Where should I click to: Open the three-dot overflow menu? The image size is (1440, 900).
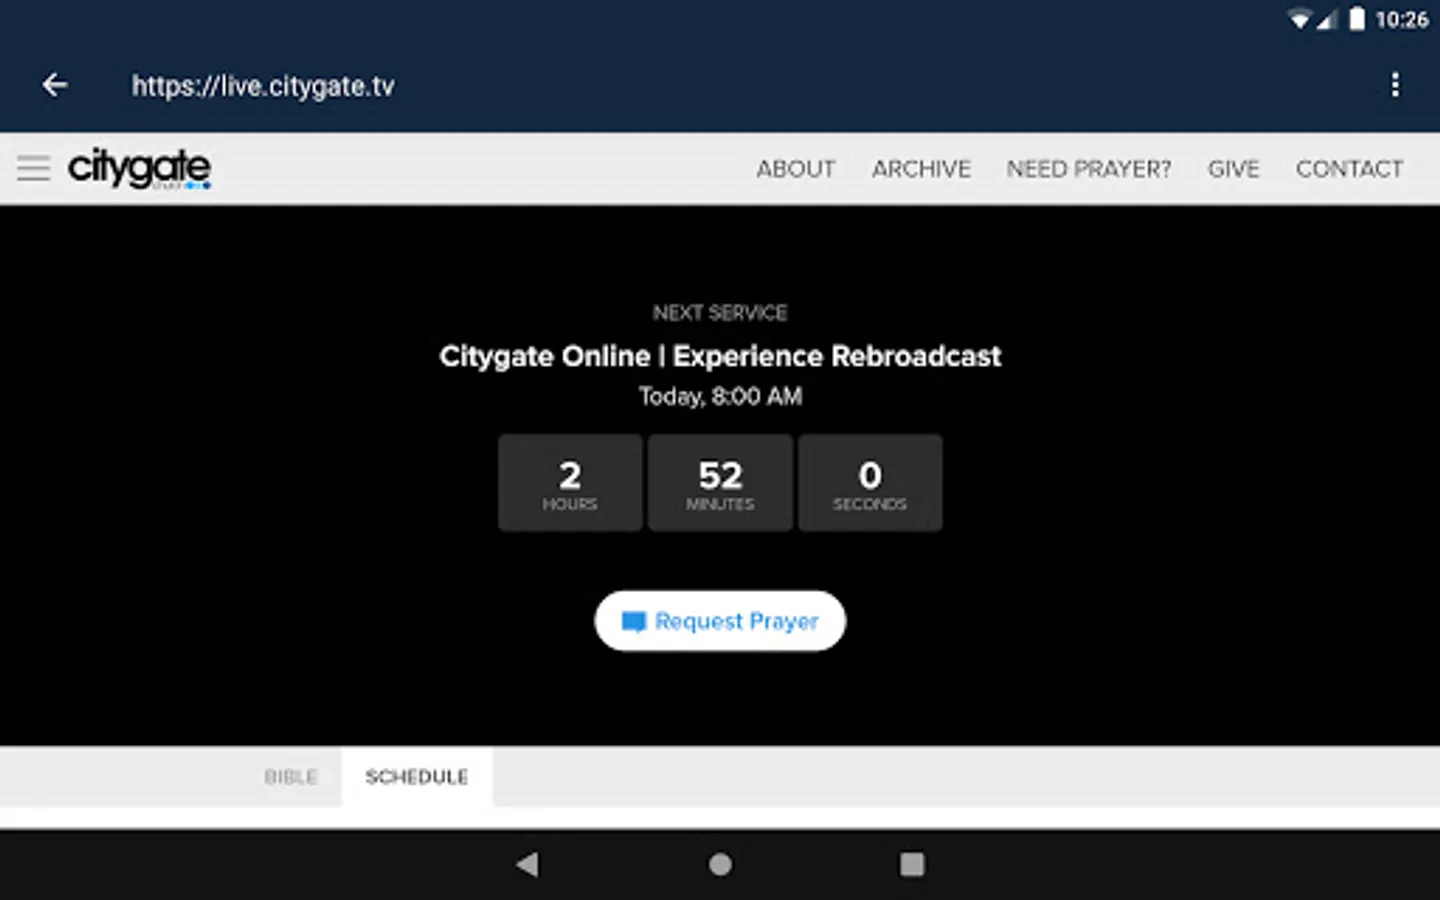(x=1395, y=85)
